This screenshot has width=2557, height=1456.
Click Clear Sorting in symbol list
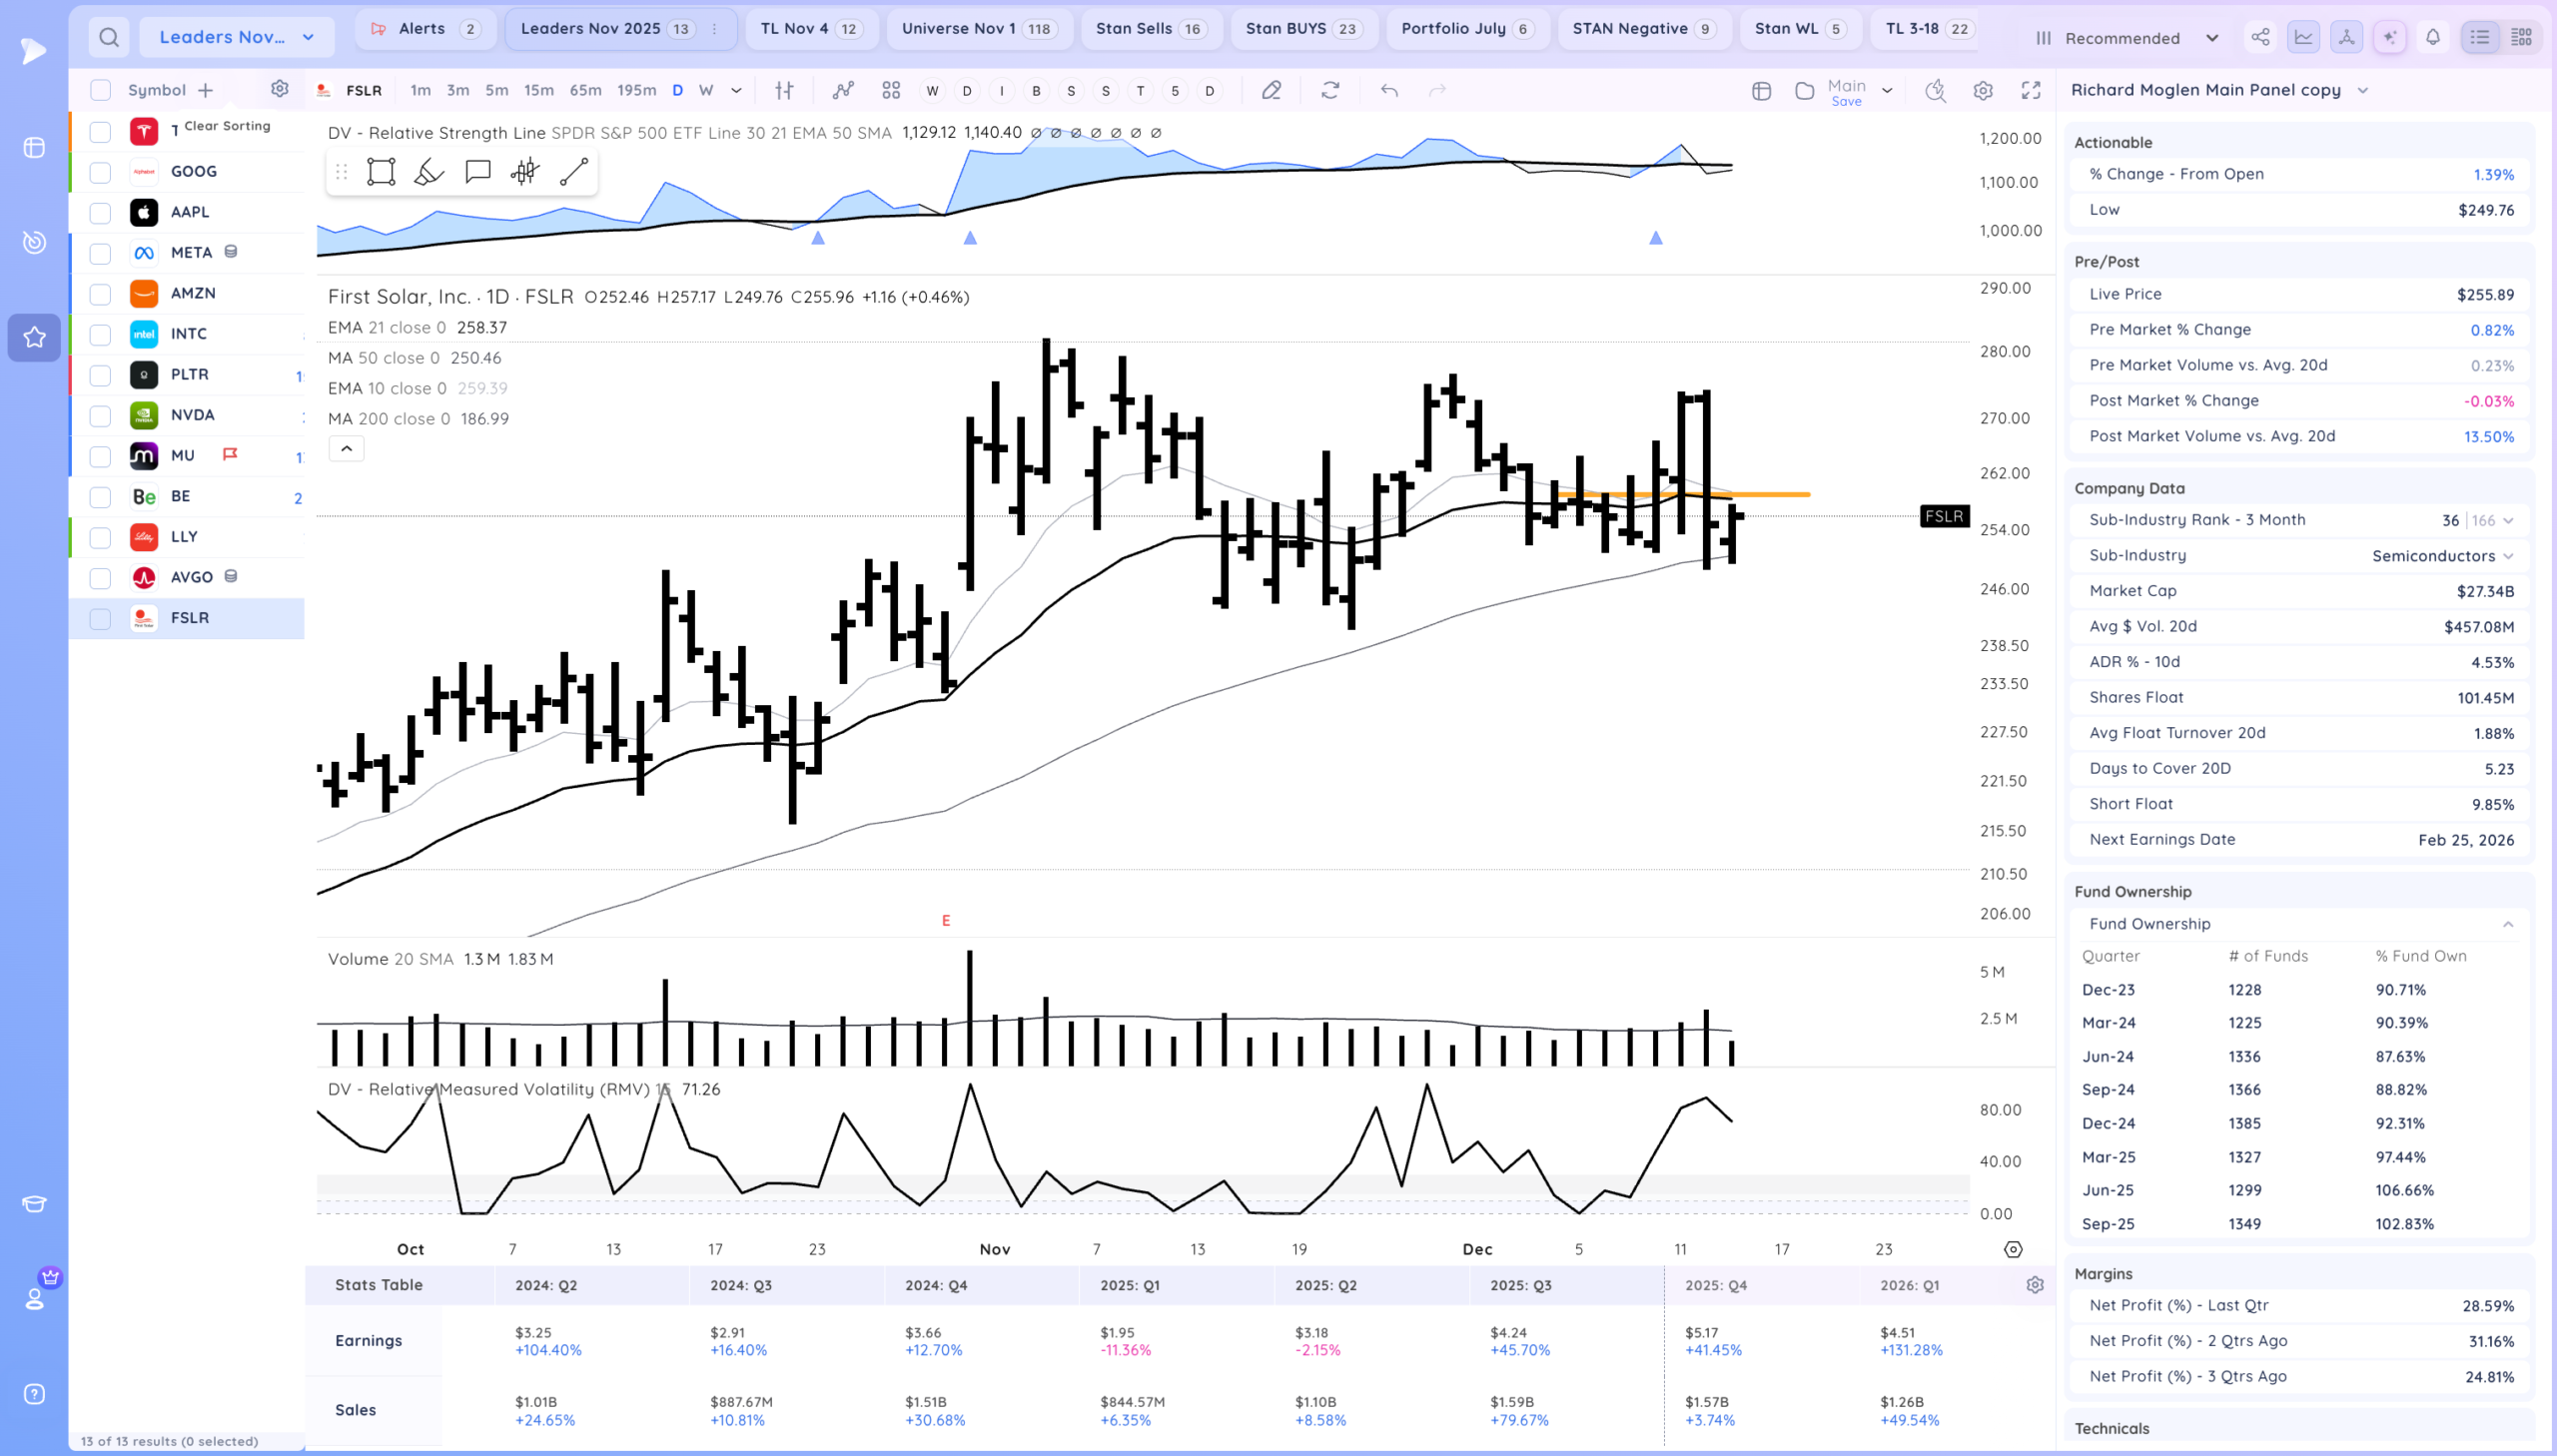click(x=227, y=126)
